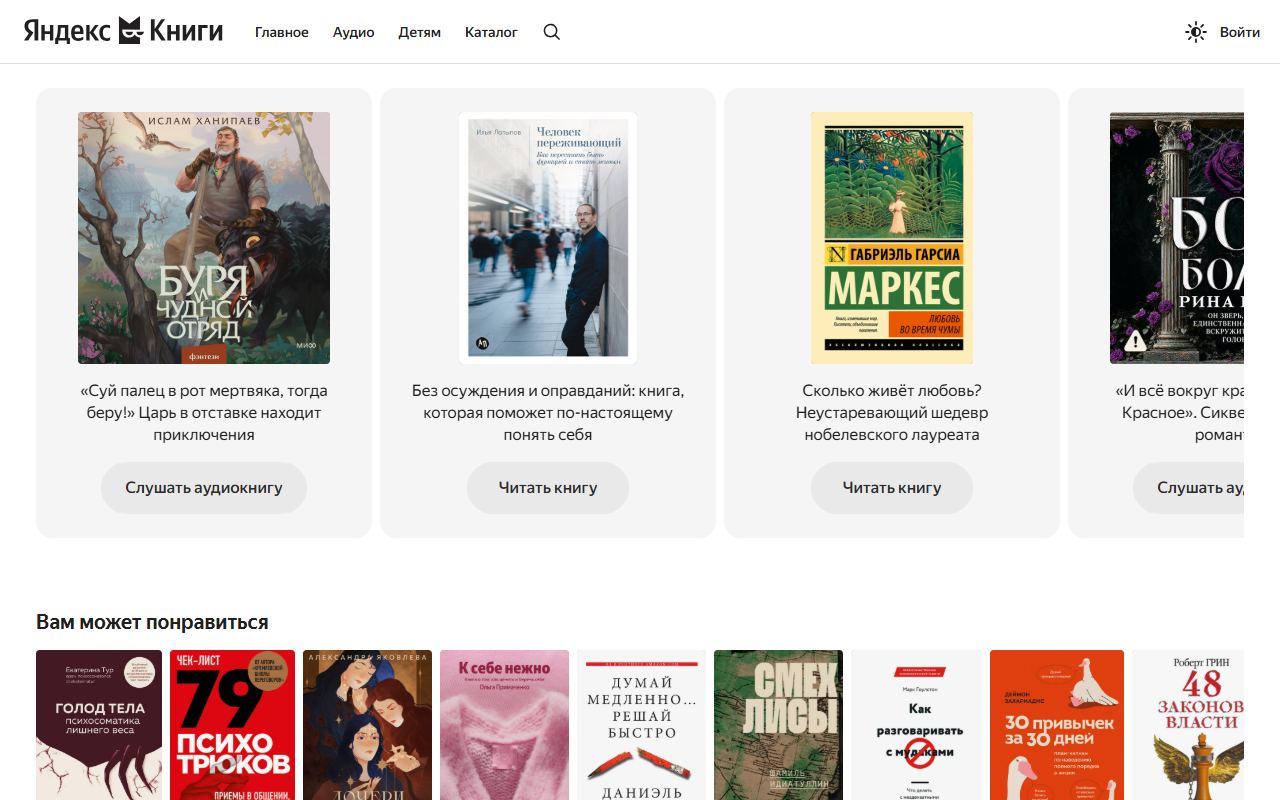Open the Детям section
The image size is (1280, 800).
(420, 32)
